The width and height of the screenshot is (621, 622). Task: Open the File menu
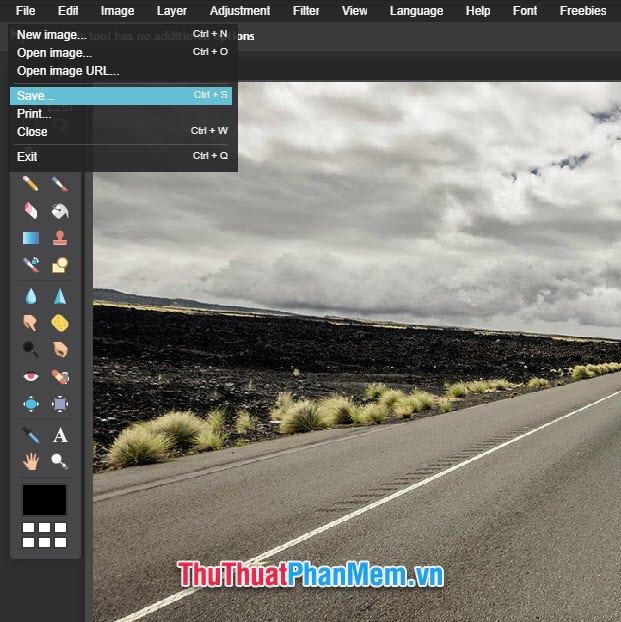pos(25,11)
